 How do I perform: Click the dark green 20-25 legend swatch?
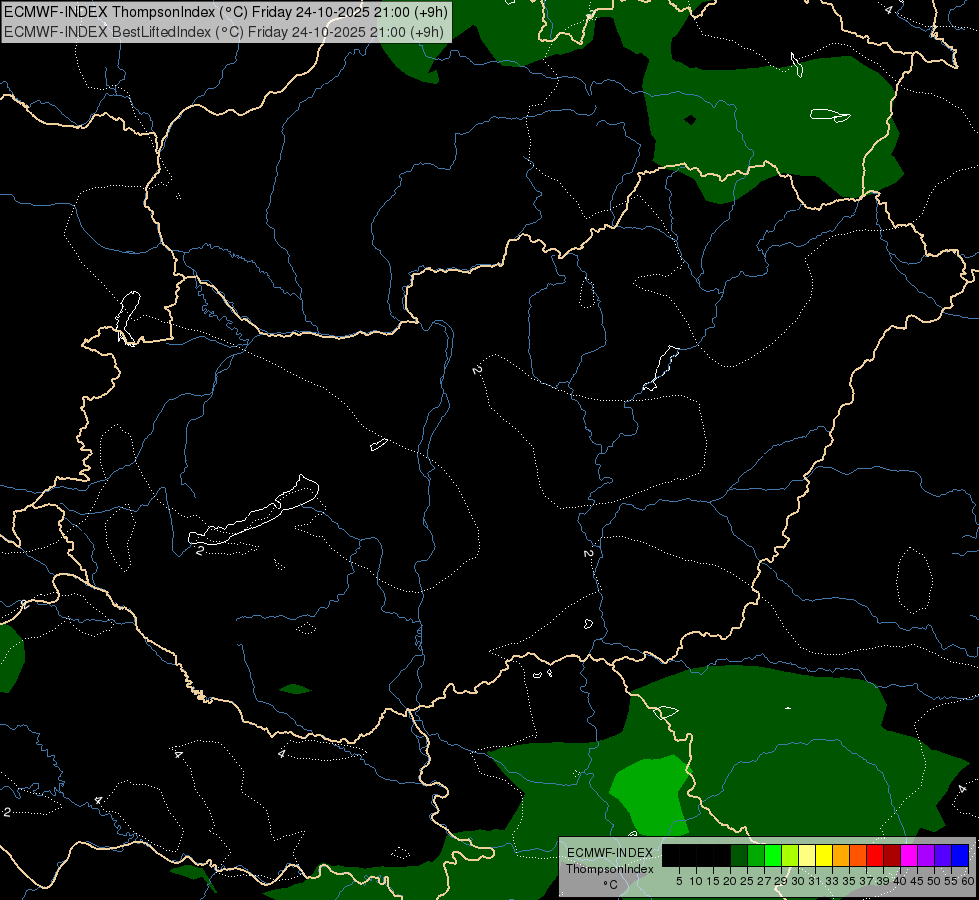[x=739, y=855]
